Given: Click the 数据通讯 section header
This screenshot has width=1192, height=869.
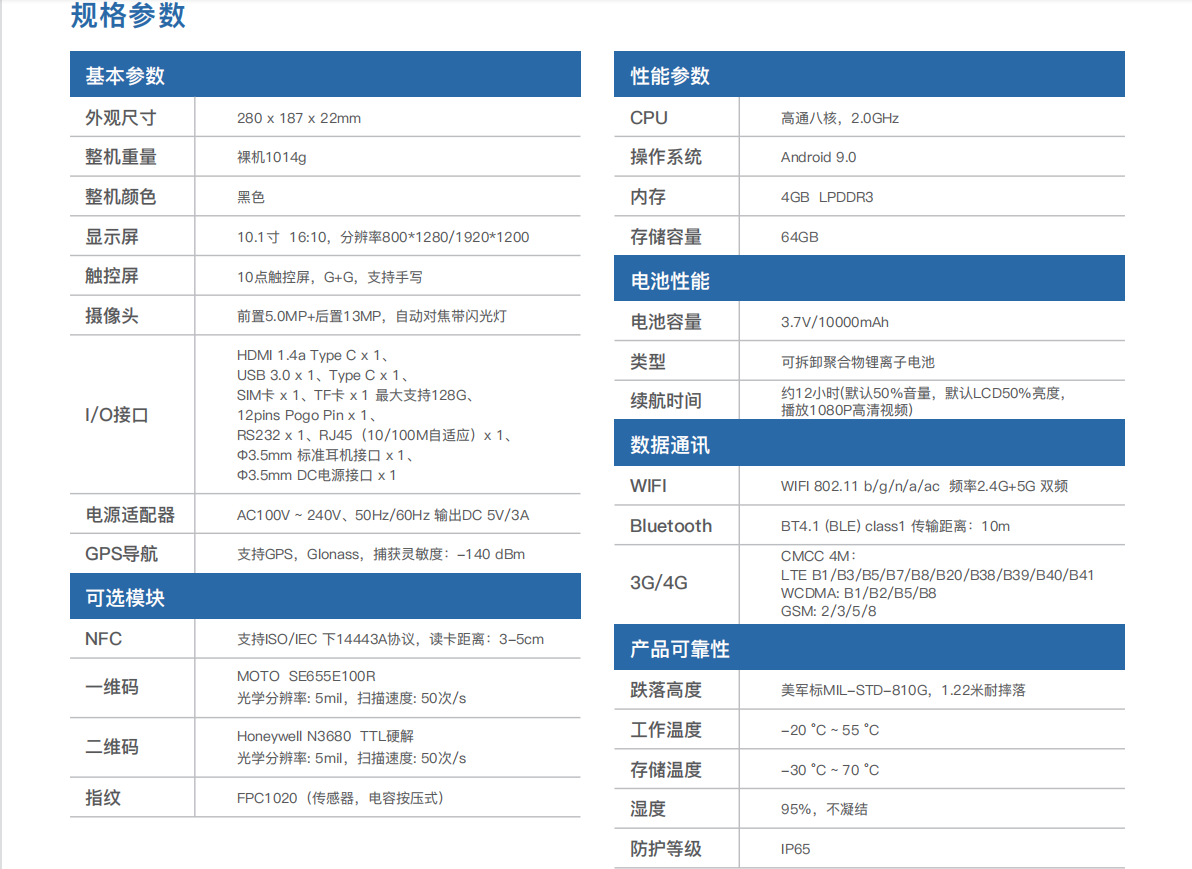Looking at the screenshot, I should coord(670,445).
